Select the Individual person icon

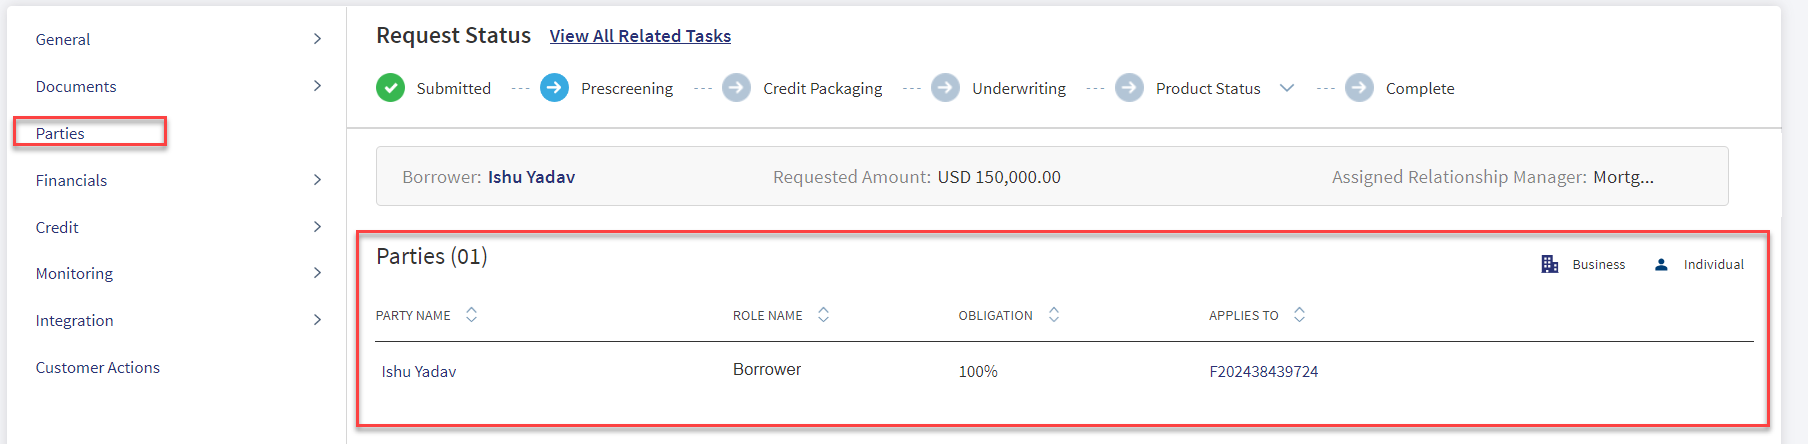[1661, 265]
